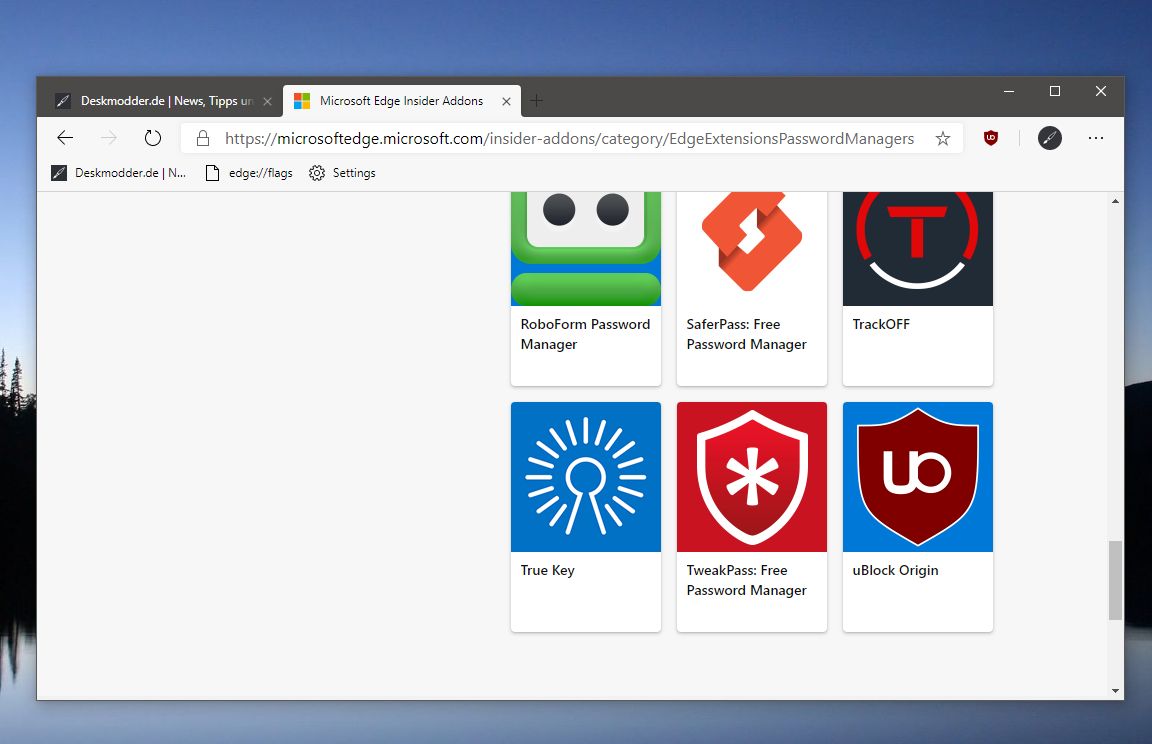View site security lock info
The image size is (1152, 744).
[204, 138]
